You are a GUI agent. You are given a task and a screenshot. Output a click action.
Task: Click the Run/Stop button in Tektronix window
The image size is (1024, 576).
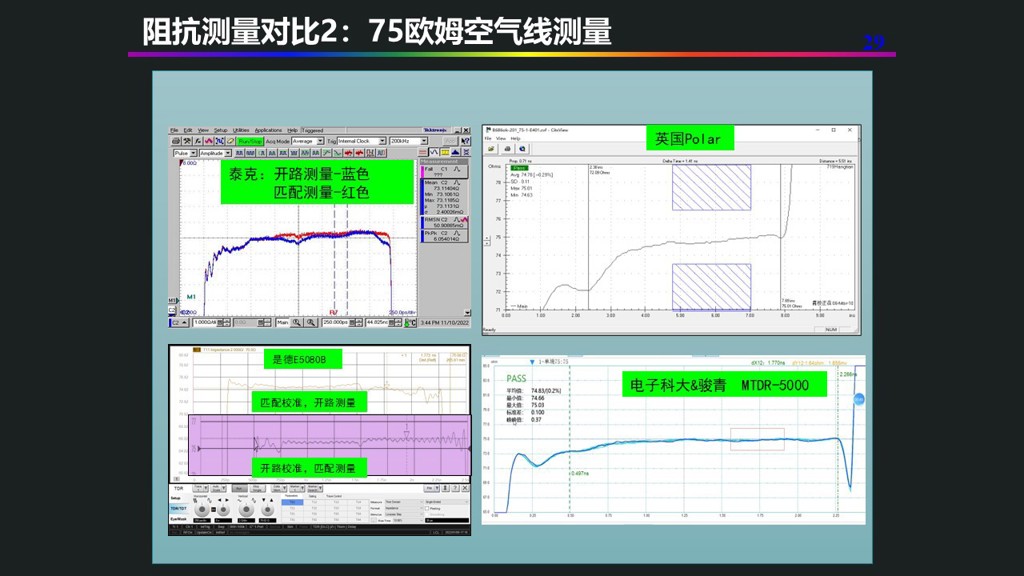pos(249,141)
